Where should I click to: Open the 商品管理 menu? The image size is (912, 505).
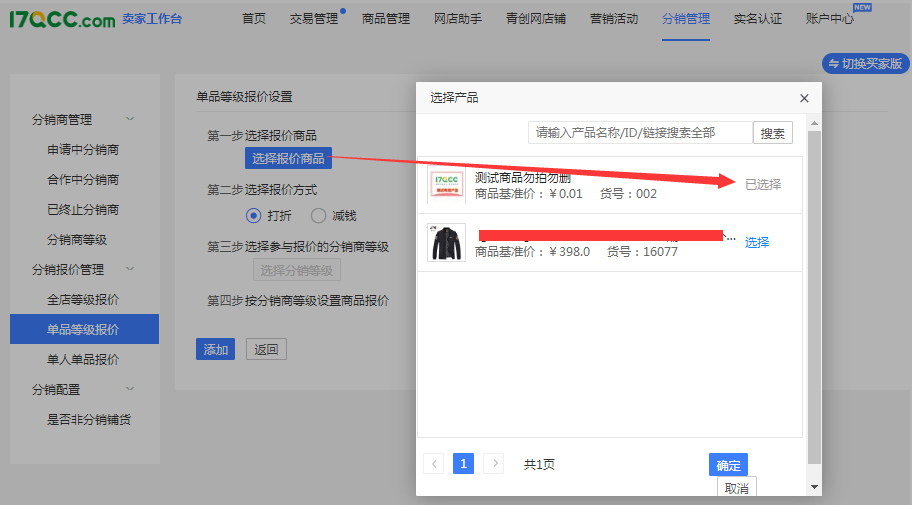coord(386,19)
